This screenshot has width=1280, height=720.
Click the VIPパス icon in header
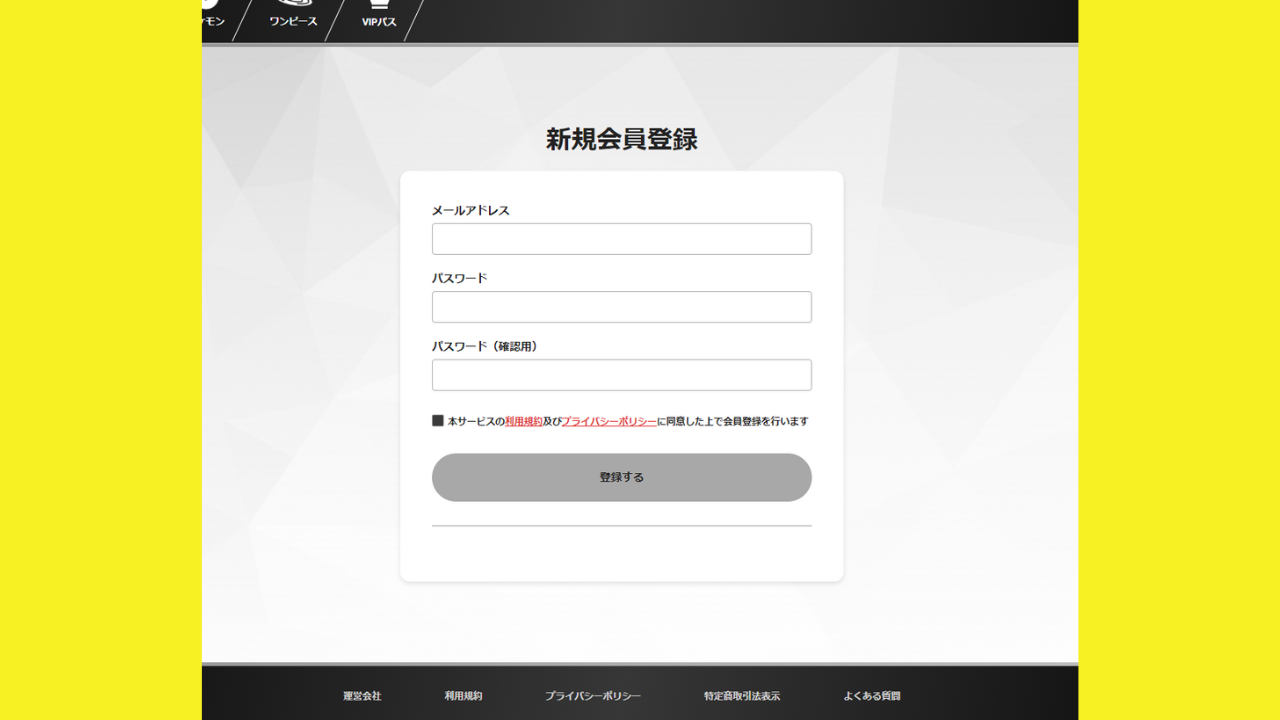(379, 5)
